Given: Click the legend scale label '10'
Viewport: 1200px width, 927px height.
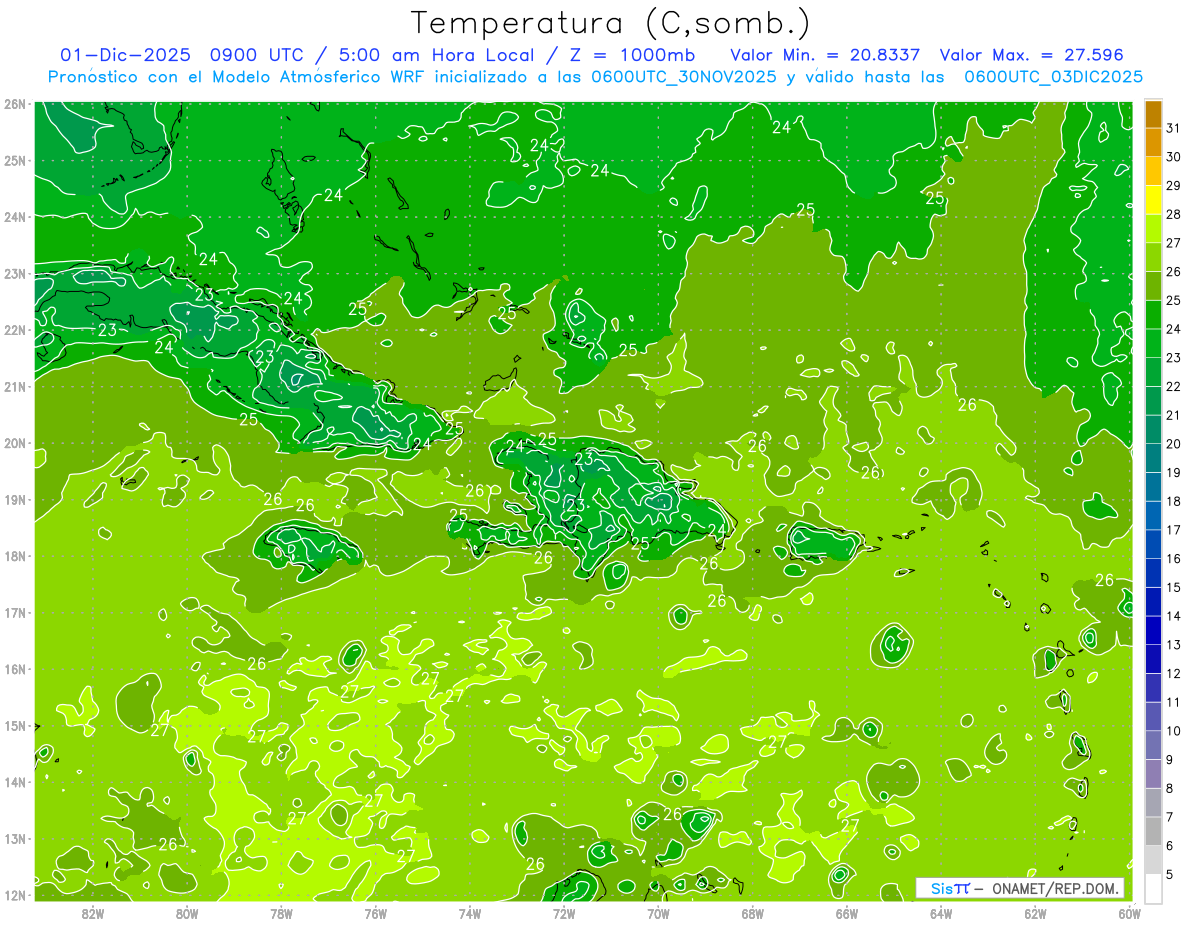Looking at the screenshot, I should [x=1174, y=731].
